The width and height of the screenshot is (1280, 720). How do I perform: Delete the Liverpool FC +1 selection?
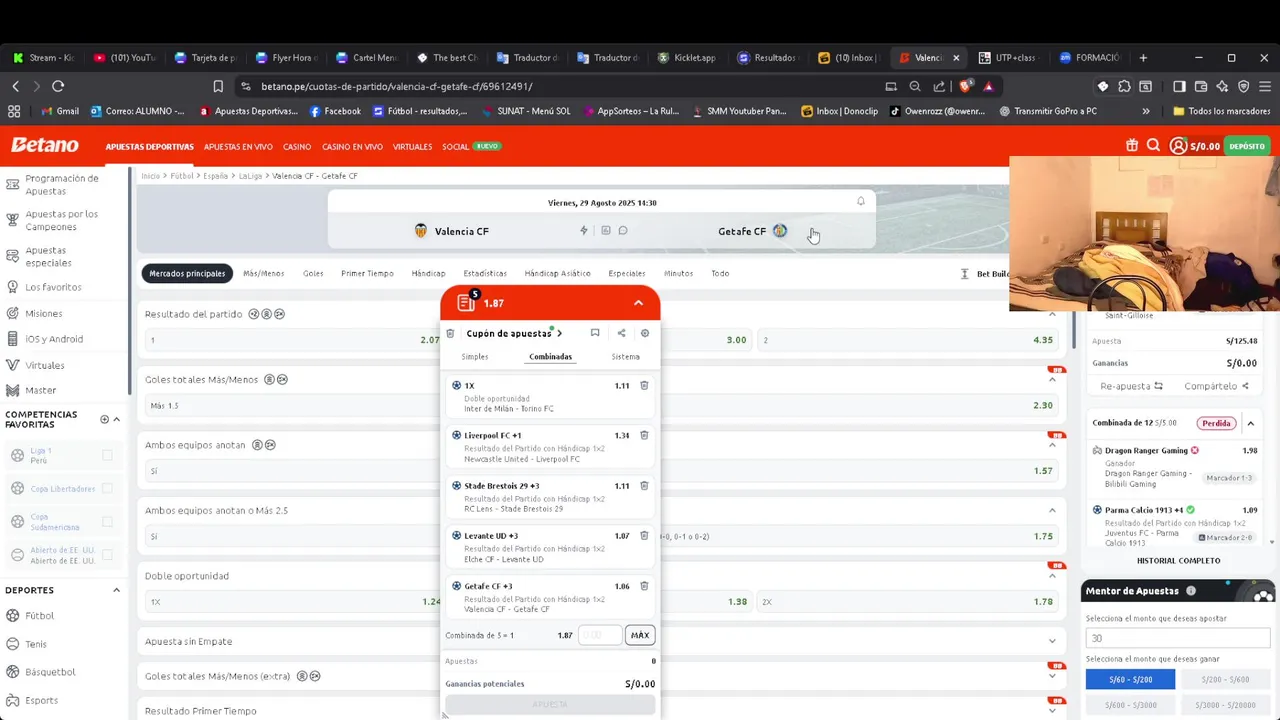coord(644,435)
